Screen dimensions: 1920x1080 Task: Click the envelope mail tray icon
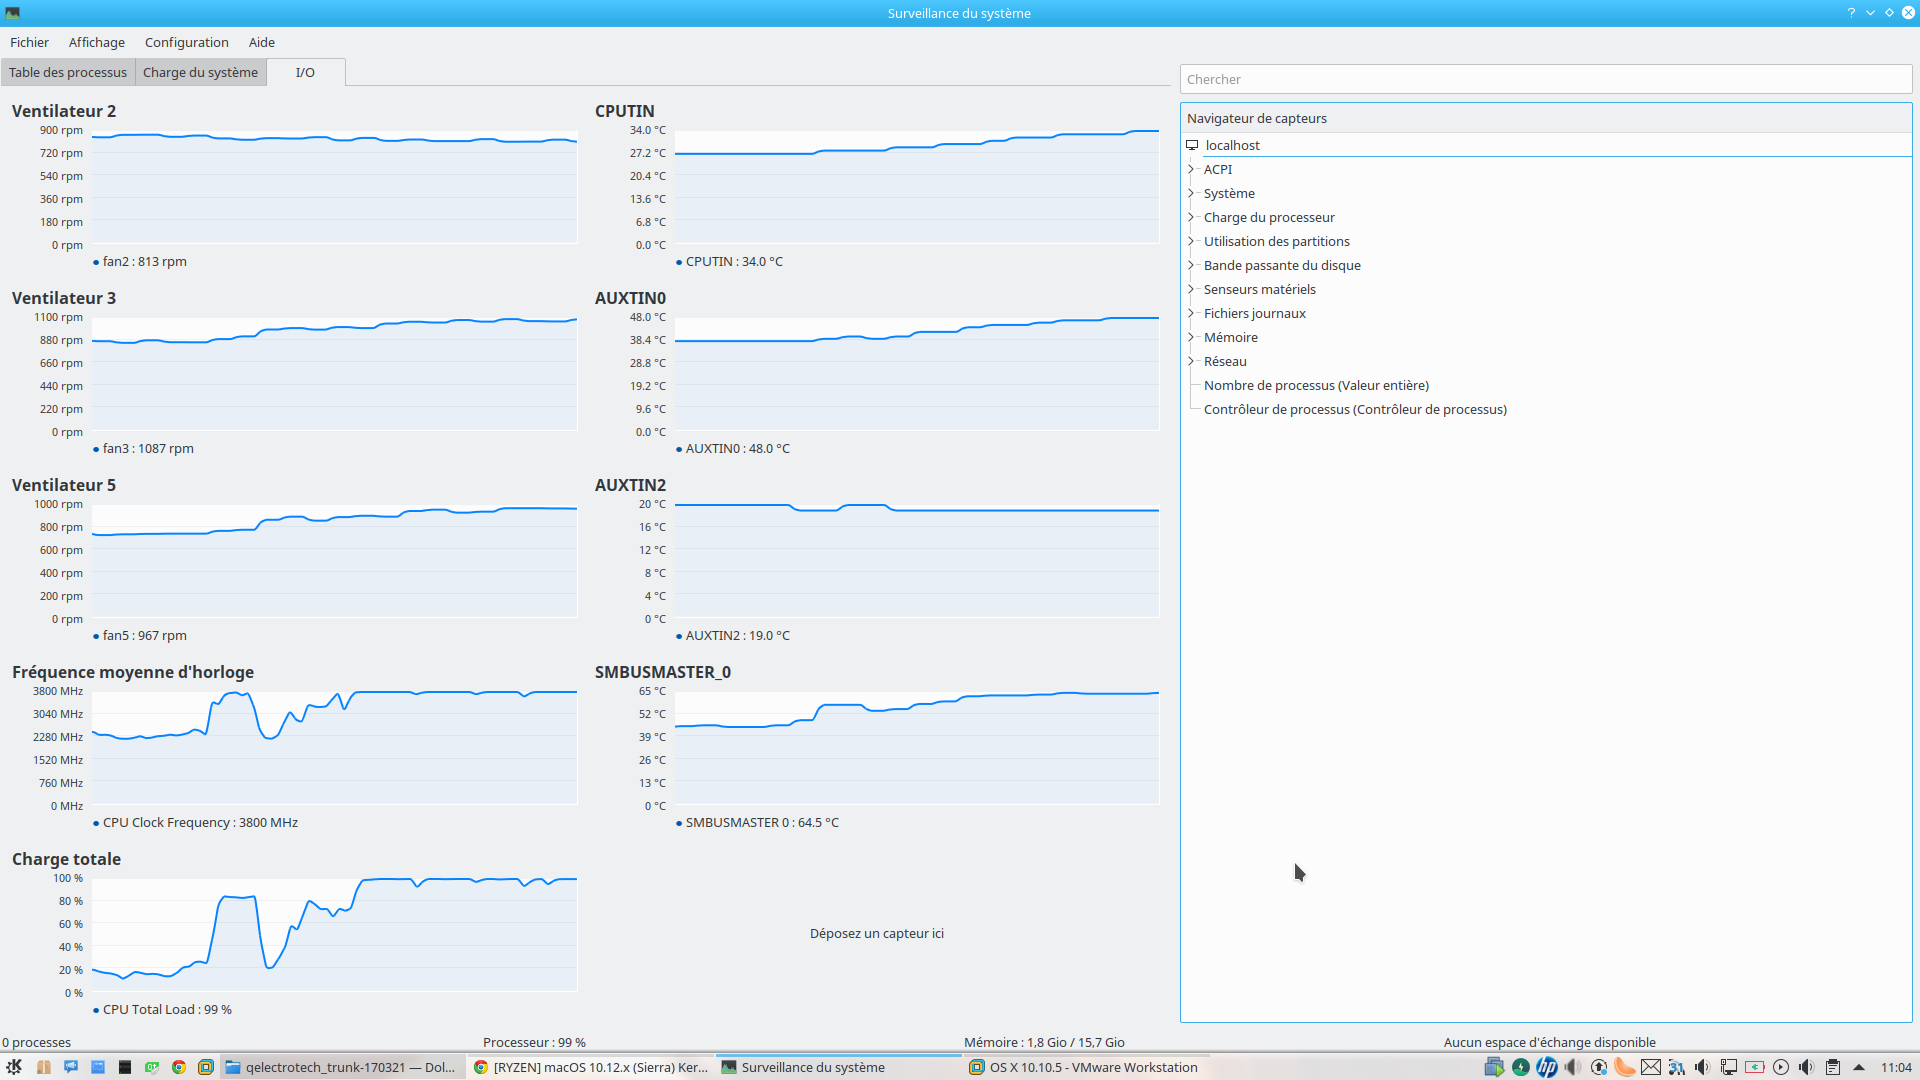1651,1067
